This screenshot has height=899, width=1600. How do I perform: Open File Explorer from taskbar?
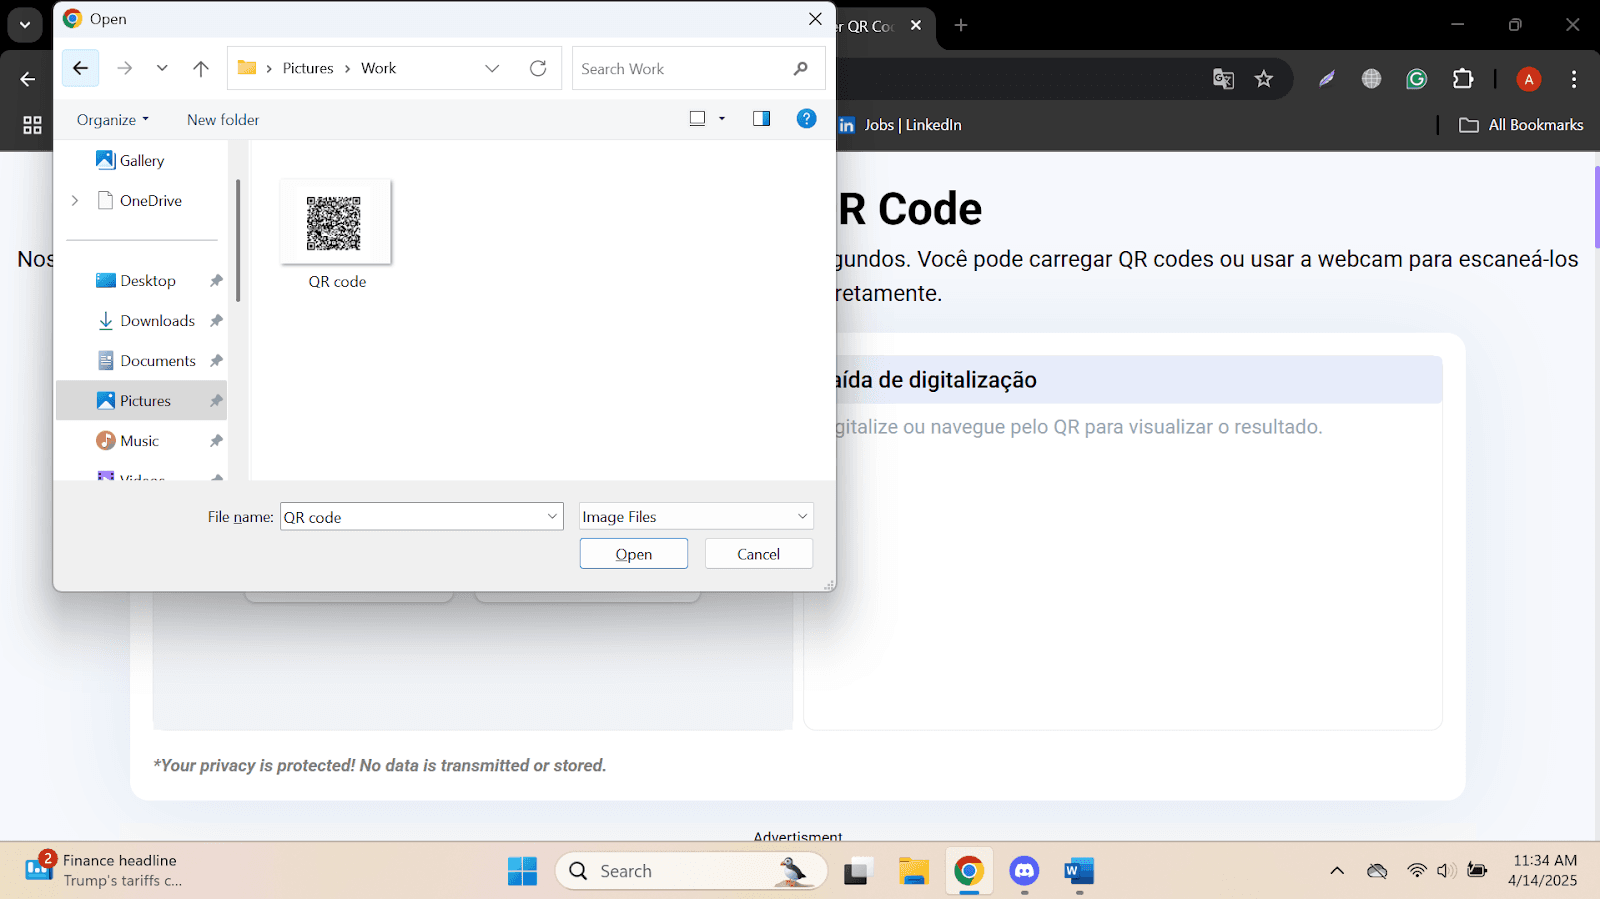point(914,871)
